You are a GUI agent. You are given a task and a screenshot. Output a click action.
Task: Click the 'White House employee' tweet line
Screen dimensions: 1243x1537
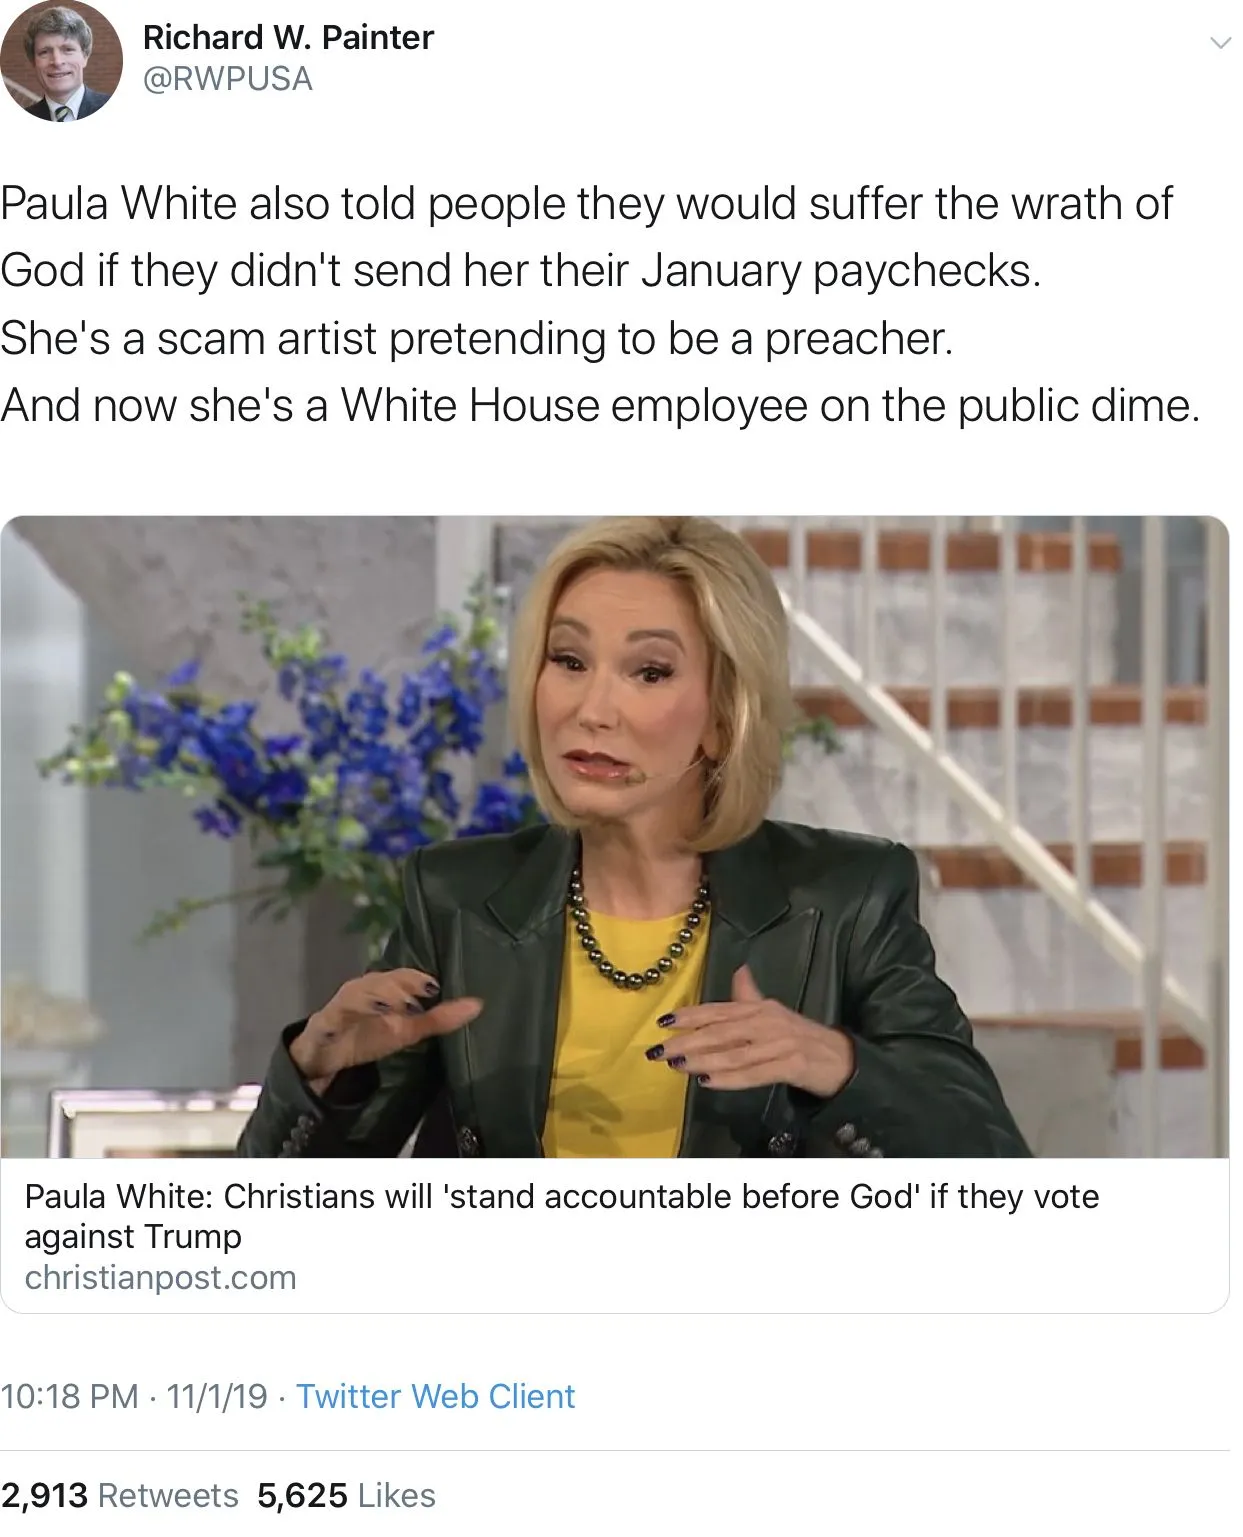(x=600, y=406)
